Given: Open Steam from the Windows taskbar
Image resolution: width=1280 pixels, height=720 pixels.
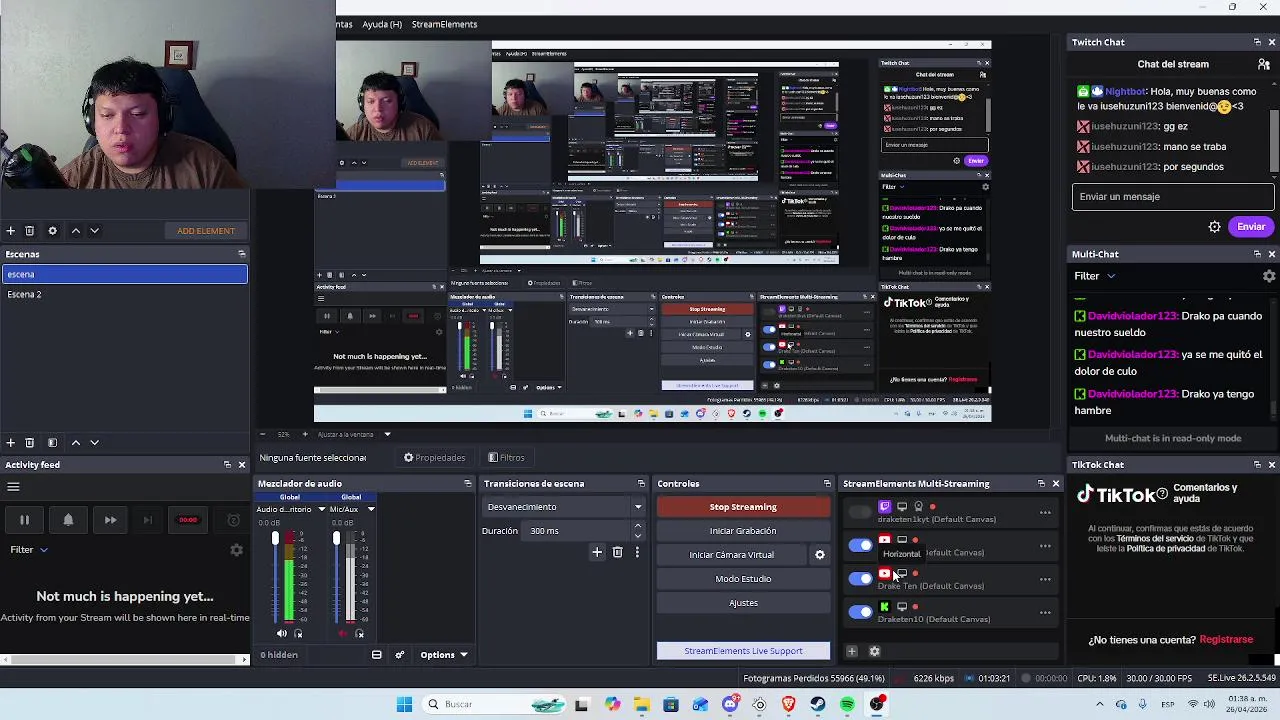Looking at the screenshot, I should [818, 705].
